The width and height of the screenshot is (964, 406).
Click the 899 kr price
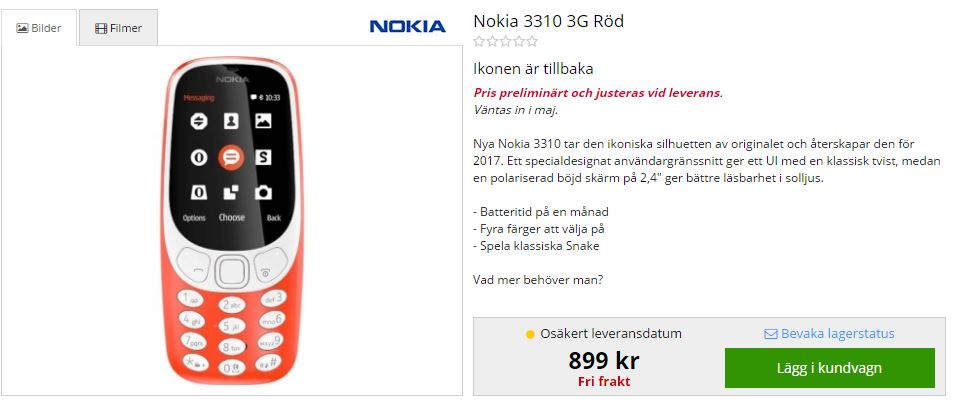pos(603,360)
